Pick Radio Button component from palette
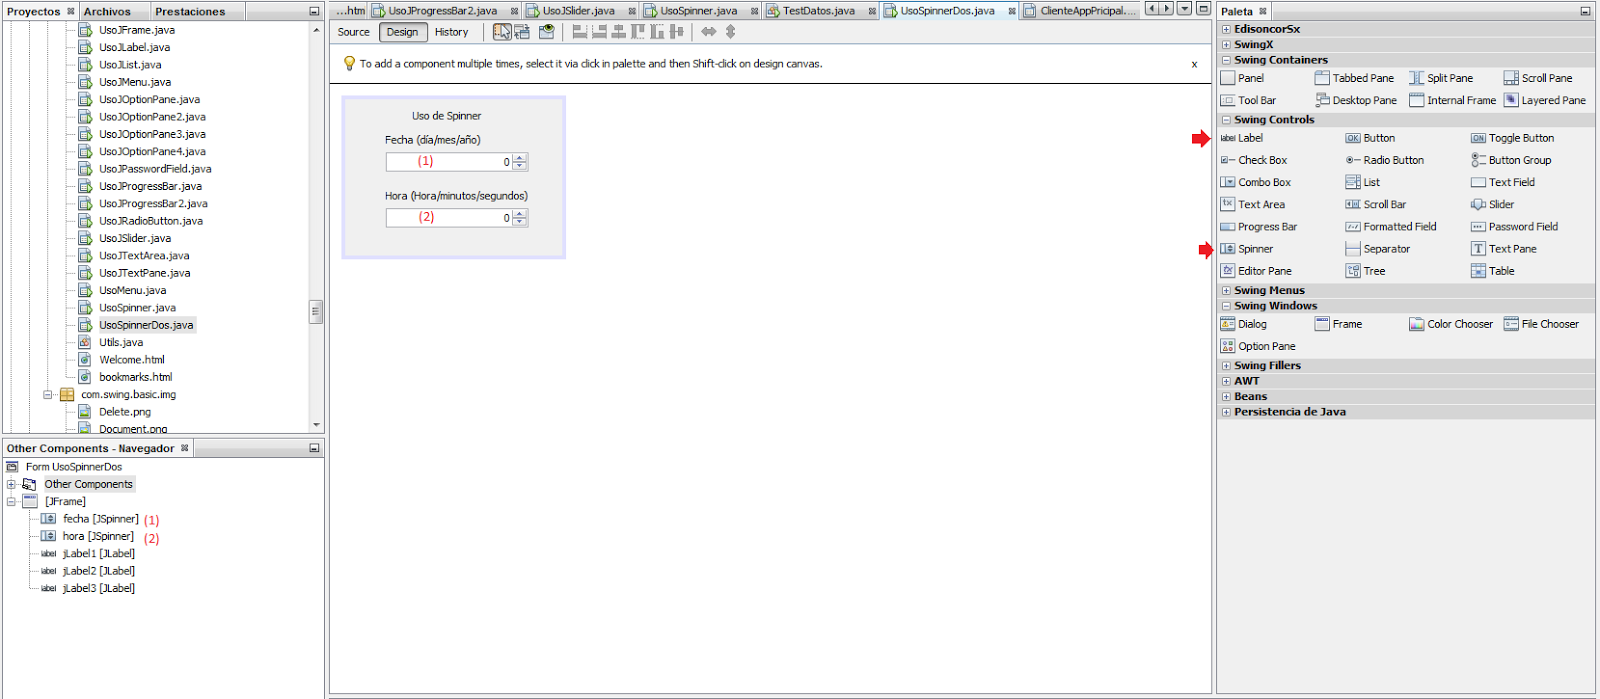Image resolution: width=1600 pixels, height=699 pixels. point(1385,160)
